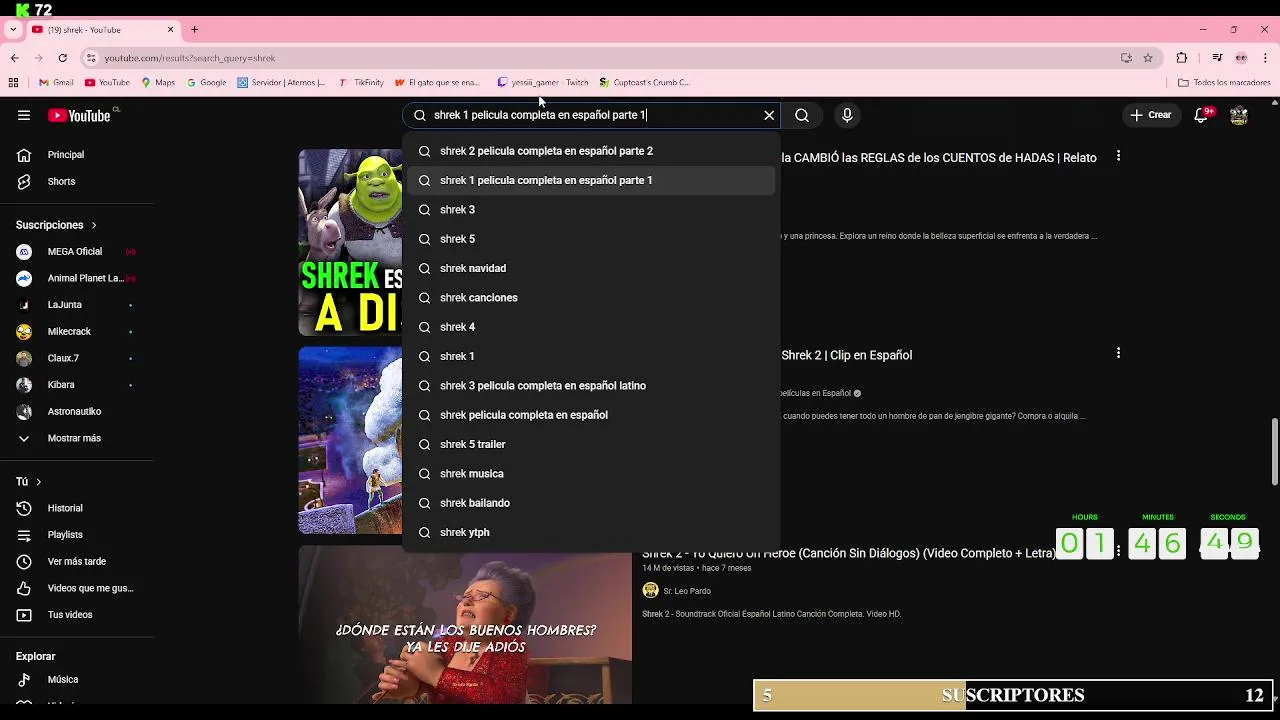Open the Chrome three-dot menu
The width and height of the screenshot is (1280, 720).
[1266, 58]
